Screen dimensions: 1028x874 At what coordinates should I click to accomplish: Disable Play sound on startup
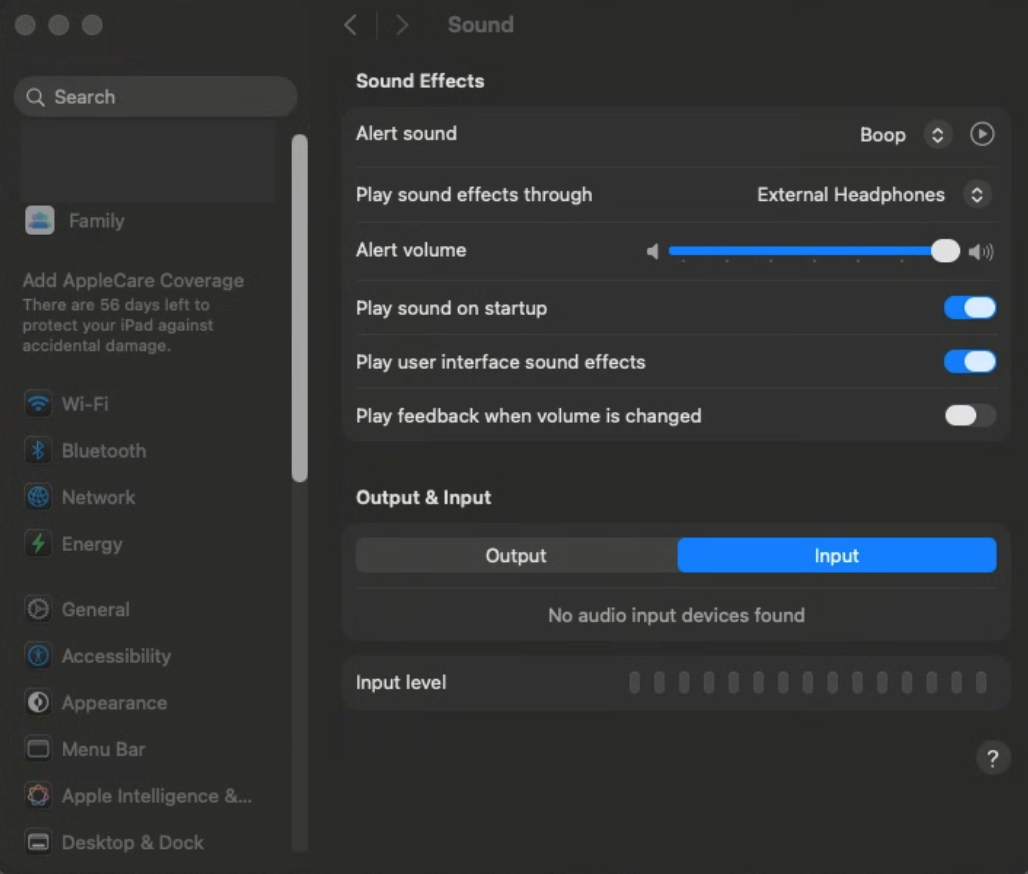970,308
